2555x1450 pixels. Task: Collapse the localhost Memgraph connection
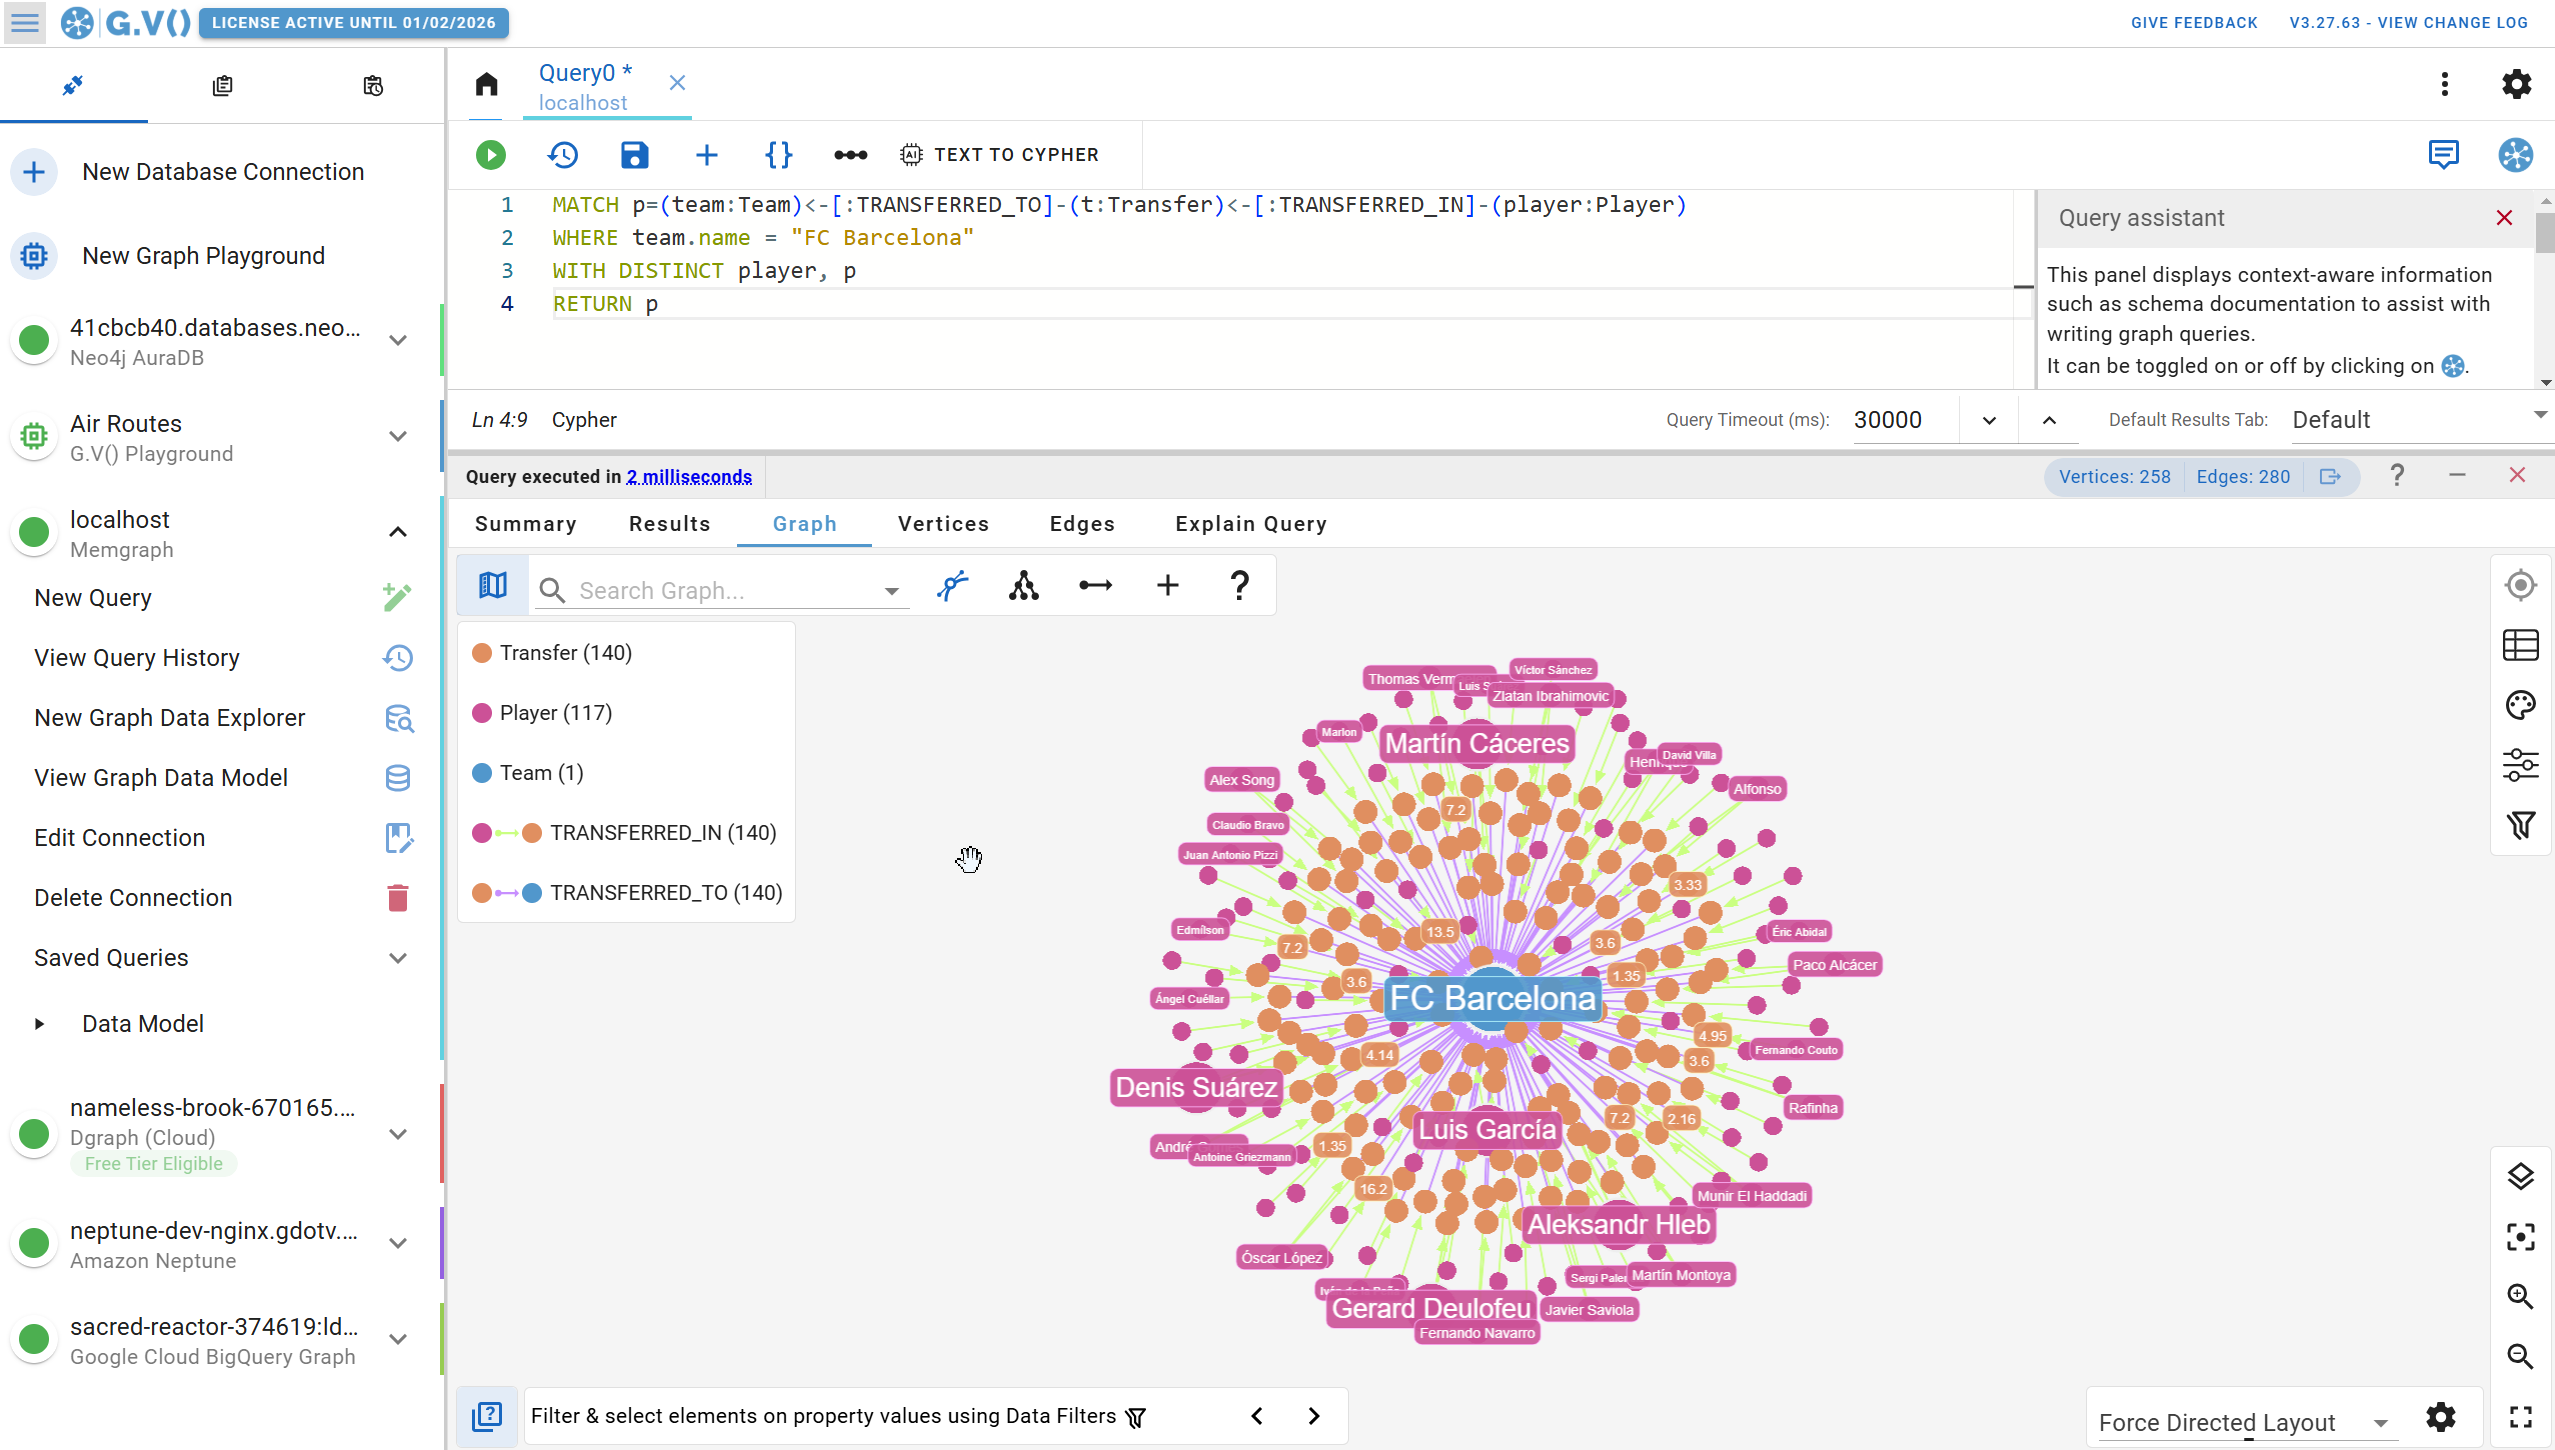398,533
